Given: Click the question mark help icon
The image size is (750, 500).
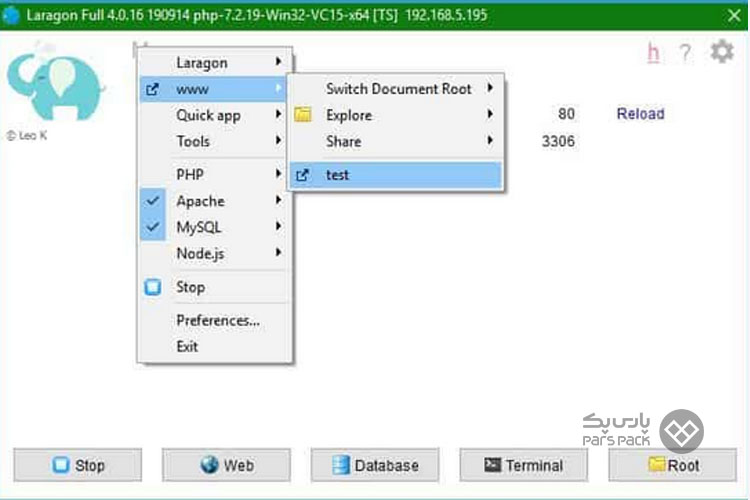Looking at the screenshot, I should 685,53.
